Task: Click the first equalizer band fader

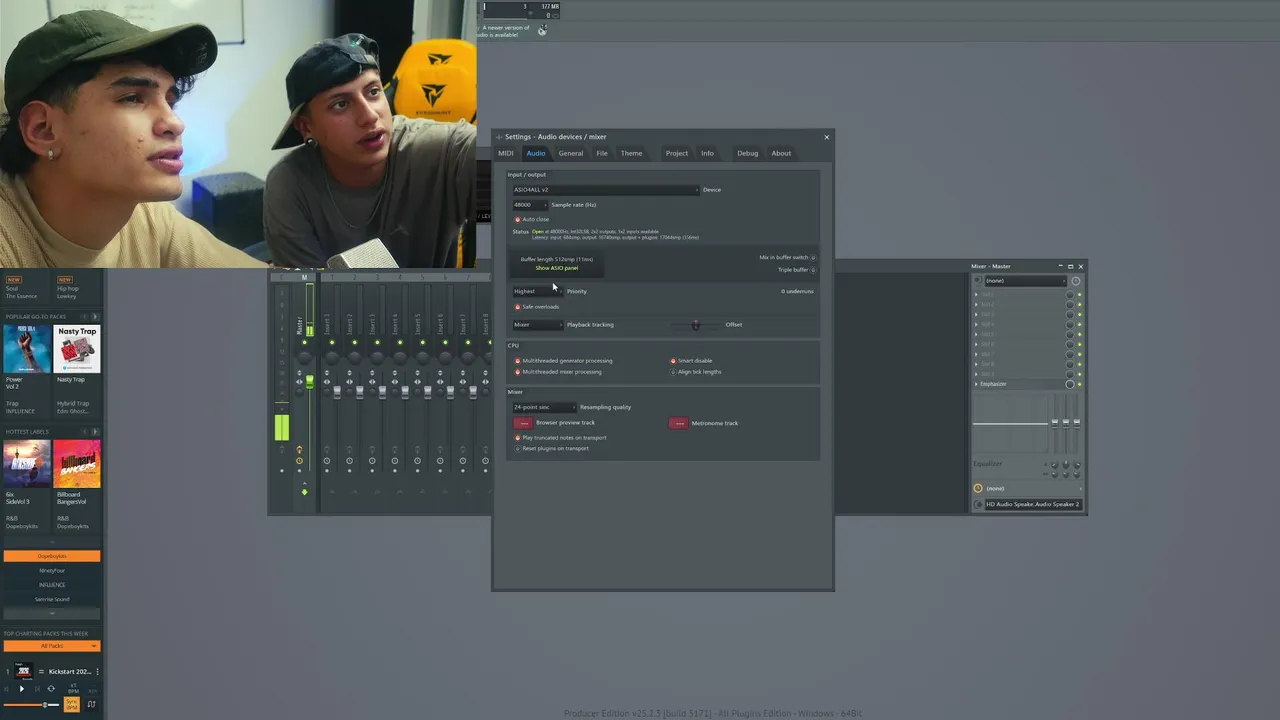Action: (1054, 422)
